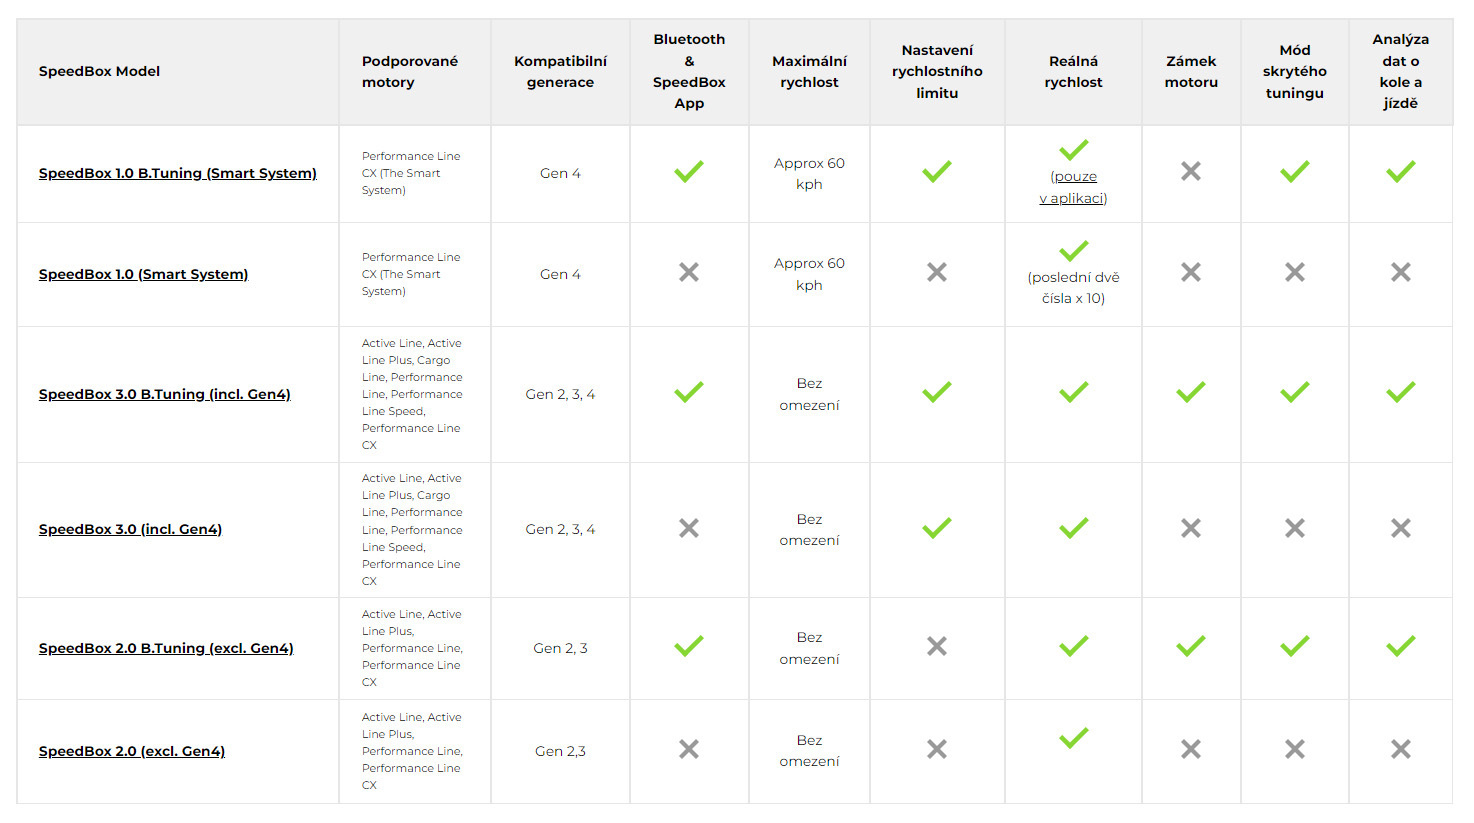Open SpeedBox 3.0 B.Tuning (incl. Gen4) link

(164, 394)
